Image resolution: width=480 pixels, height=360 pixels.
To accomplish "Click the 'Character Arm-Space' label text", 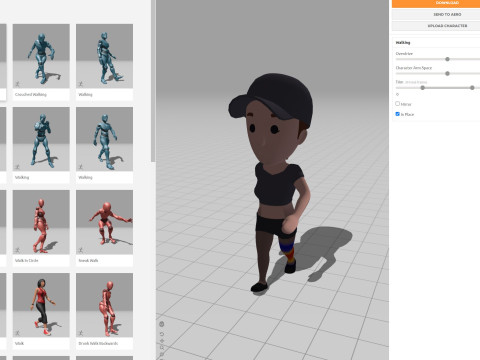I will (x=414, y=68).
